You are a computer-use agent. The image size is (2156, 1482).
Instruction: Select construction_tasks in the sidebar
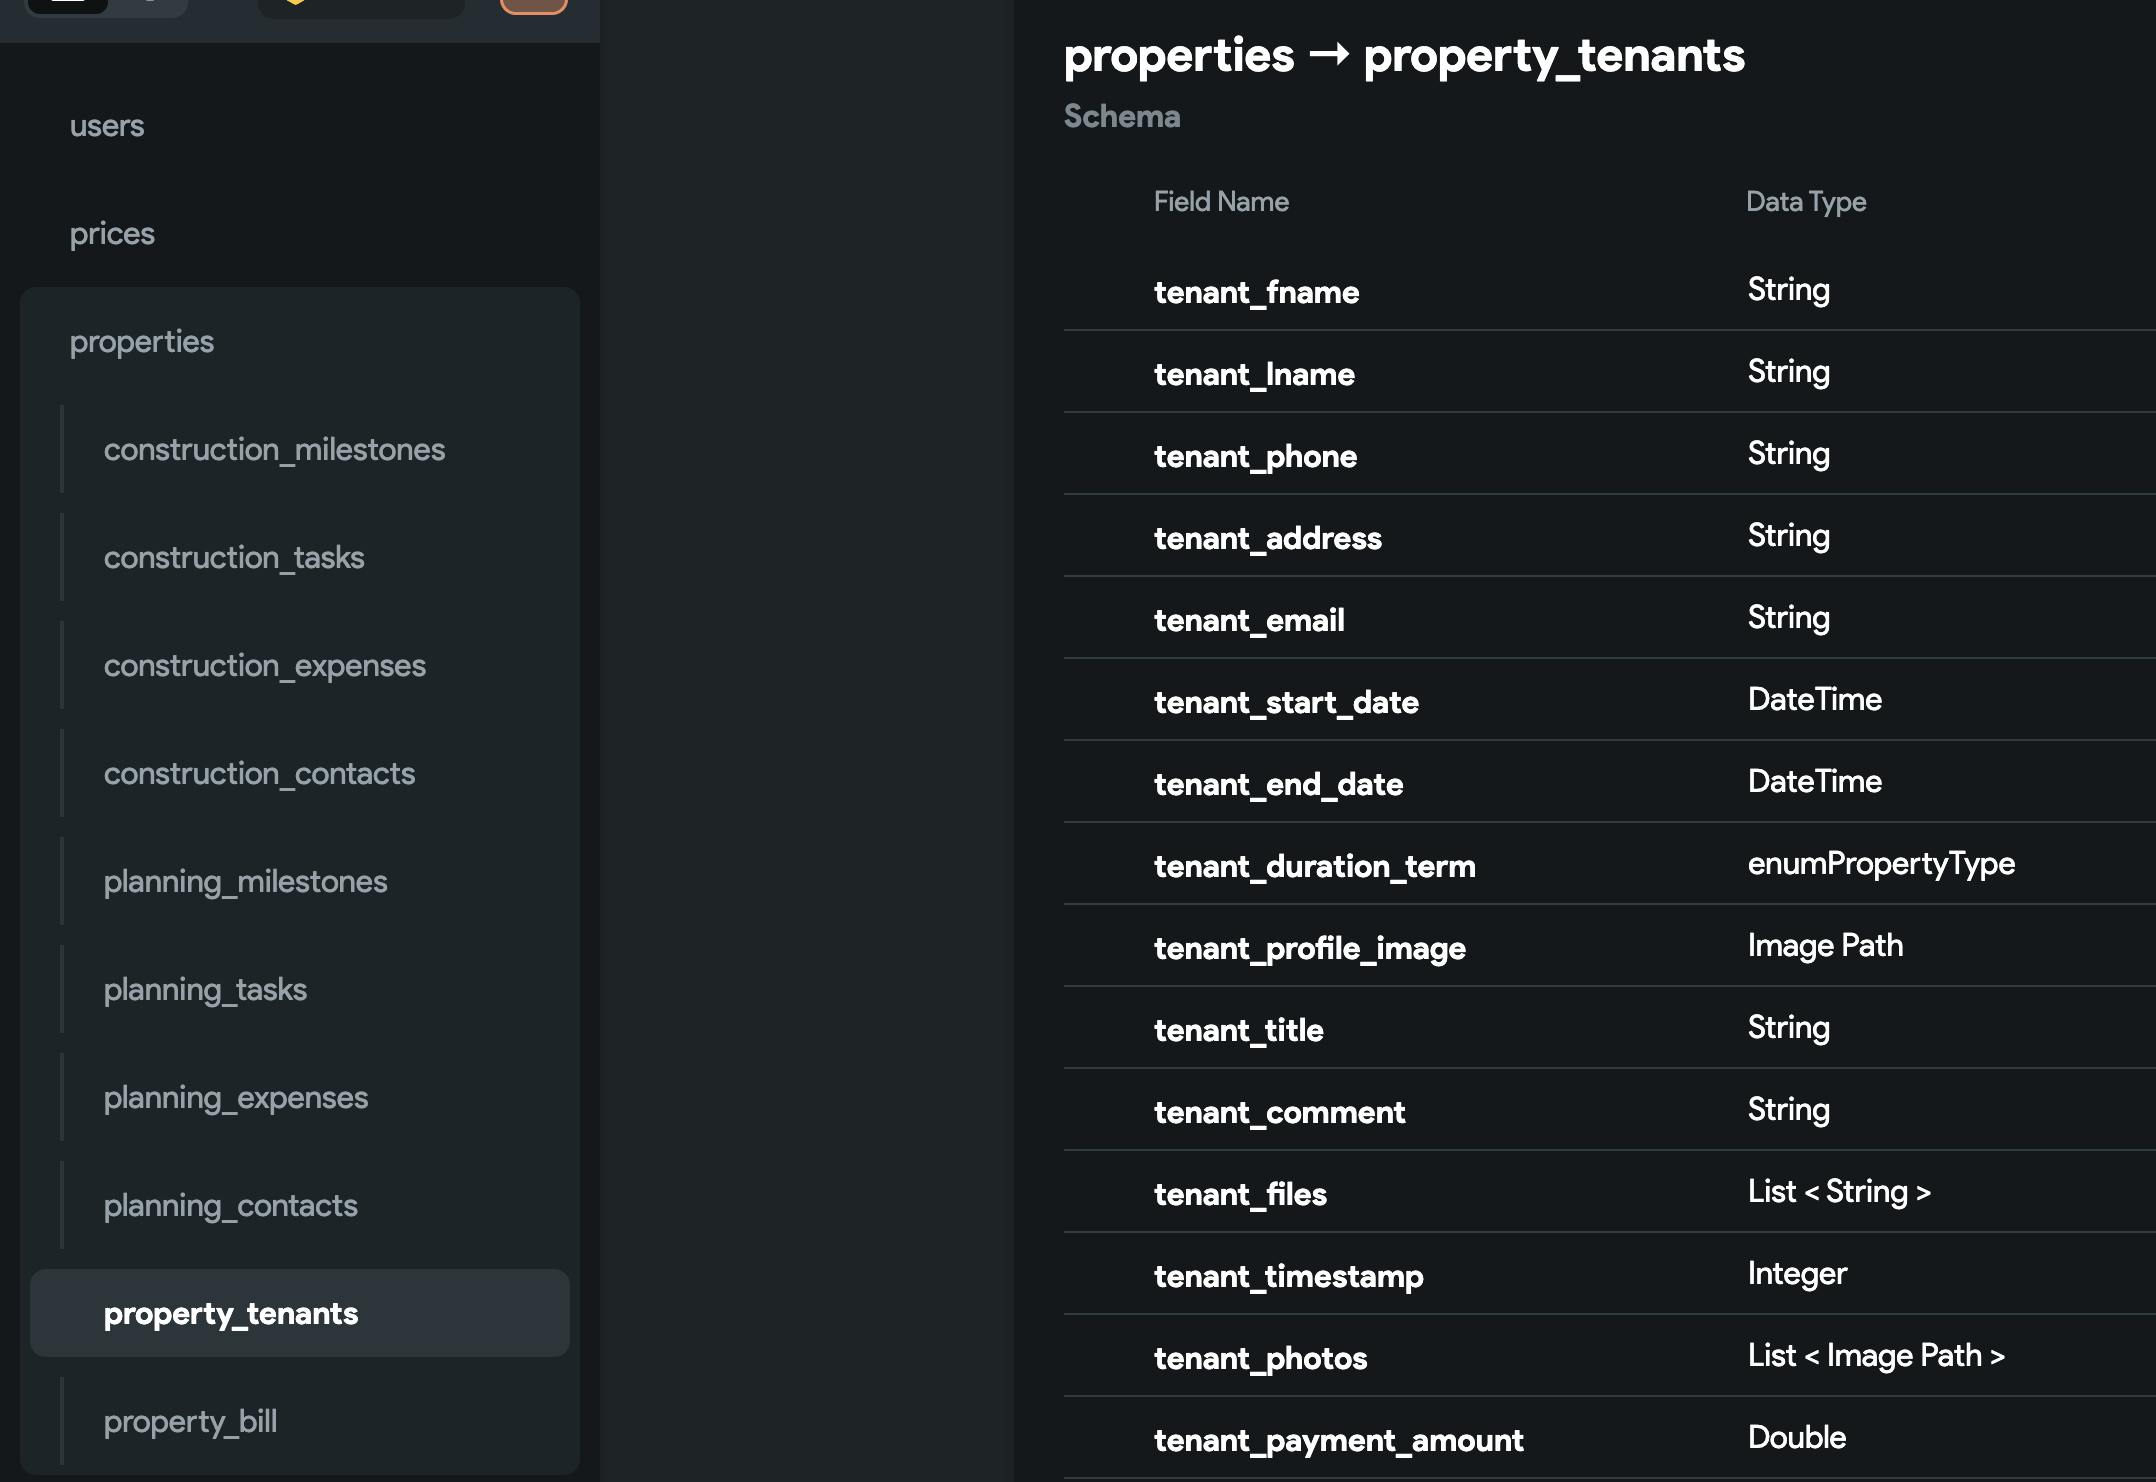pos(234,558)
